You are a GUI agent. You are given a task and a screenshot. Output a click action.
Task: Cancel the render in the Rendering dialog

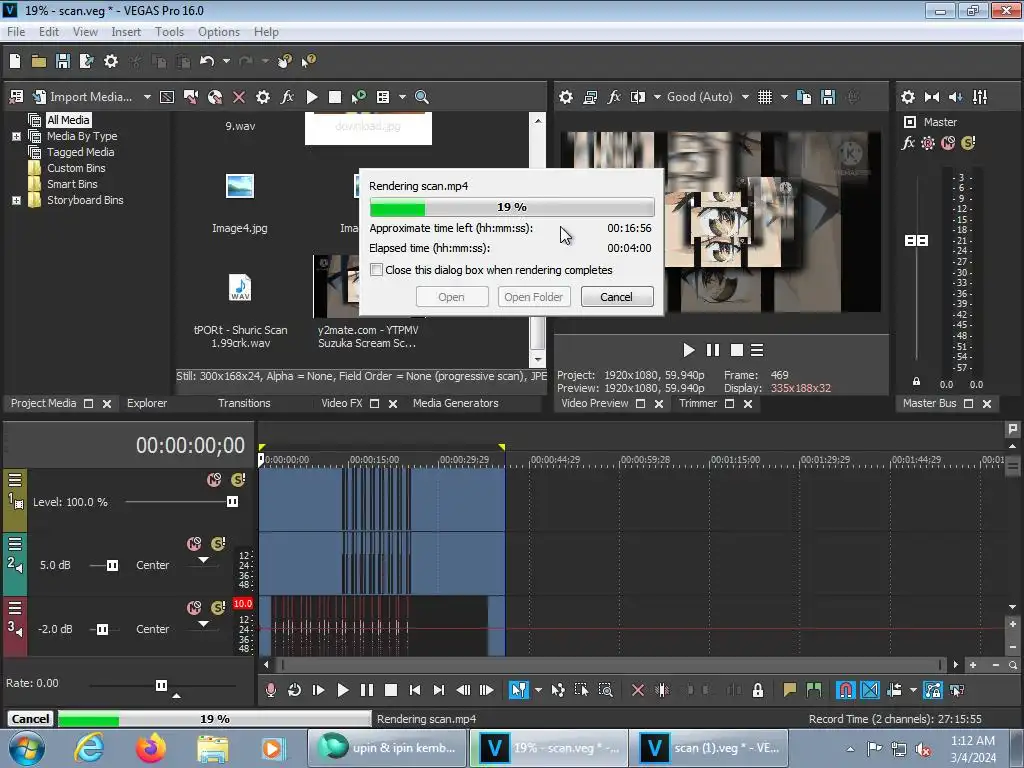tap(616, 297)
